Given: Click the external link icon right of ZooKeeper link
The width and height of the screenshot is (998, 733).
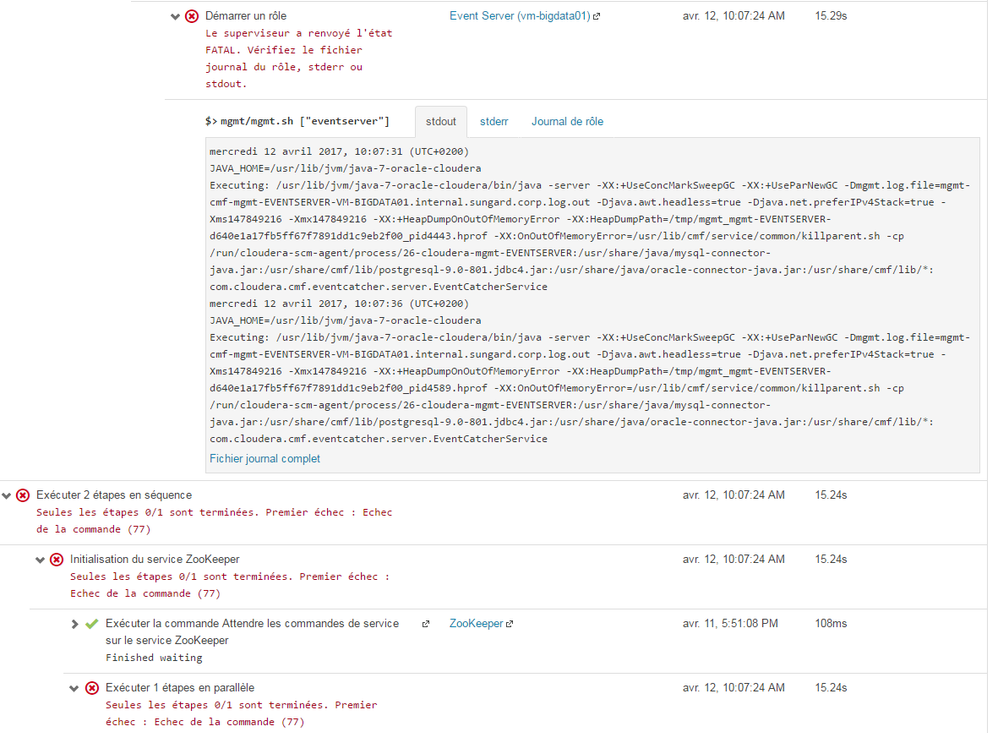Looking at the screenshot, I should click(x=510, y=624).
